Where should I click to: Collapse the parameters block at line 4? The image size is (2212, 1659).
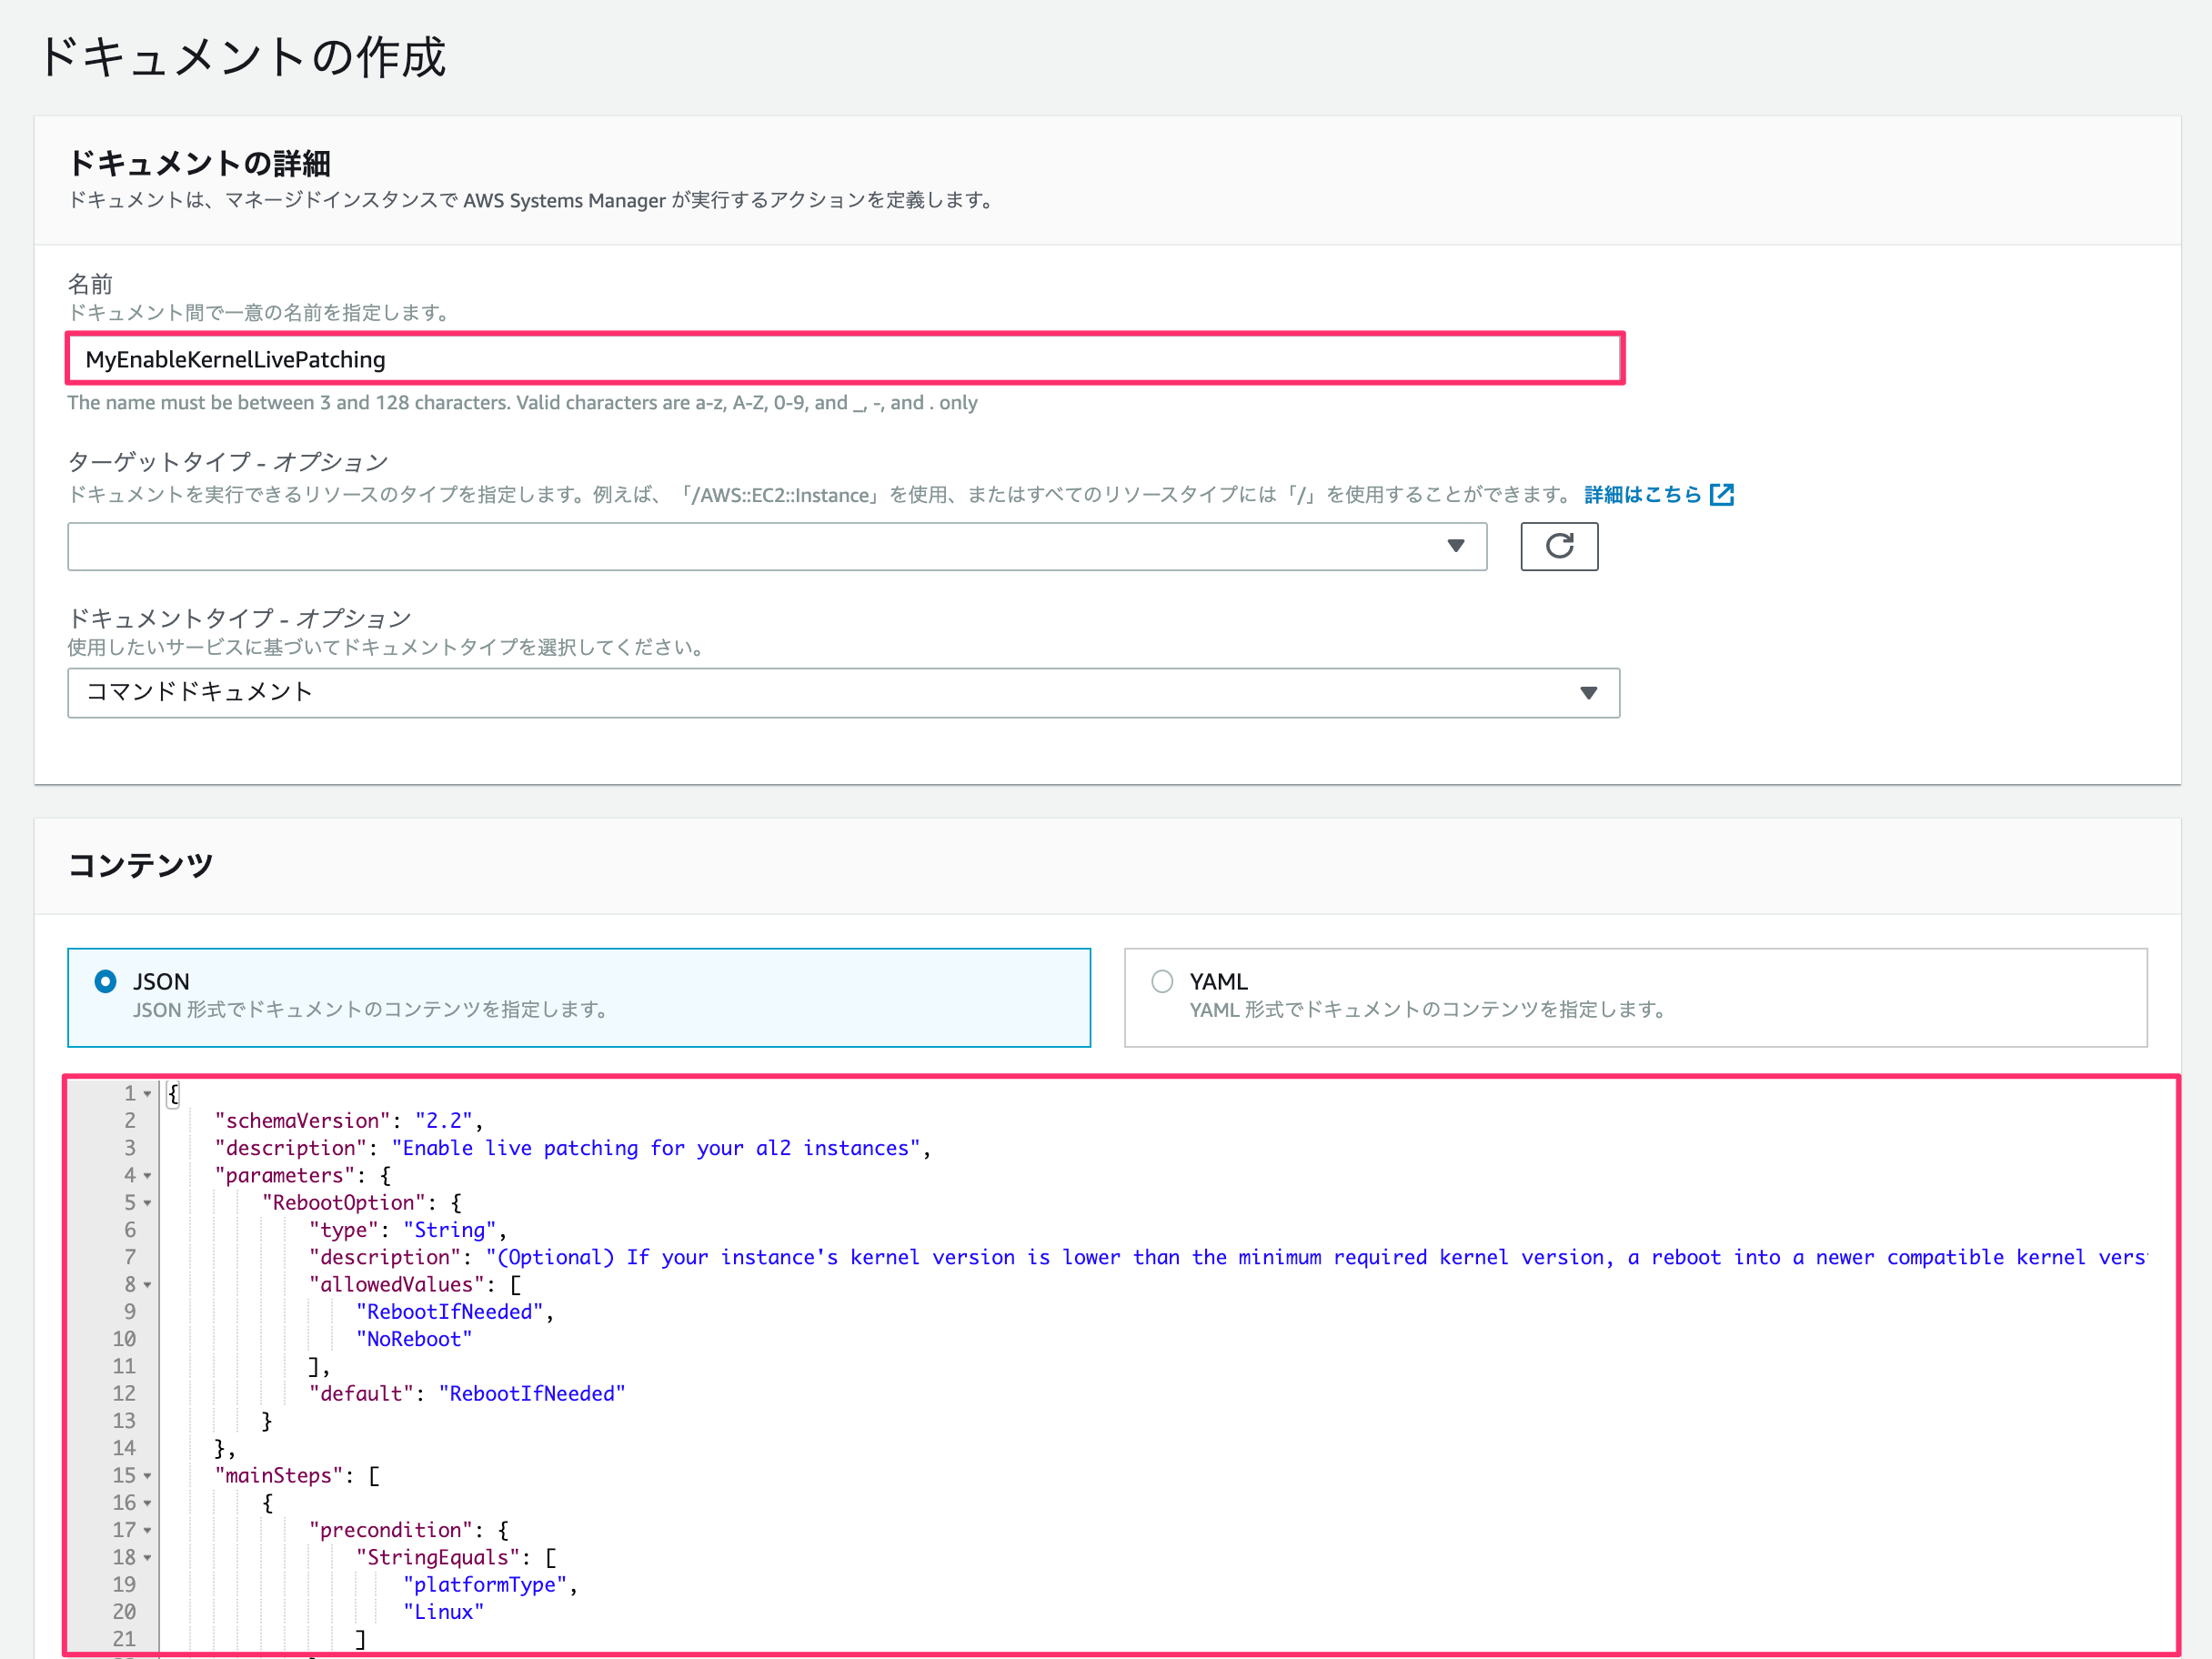click(x=148, y=1176)
